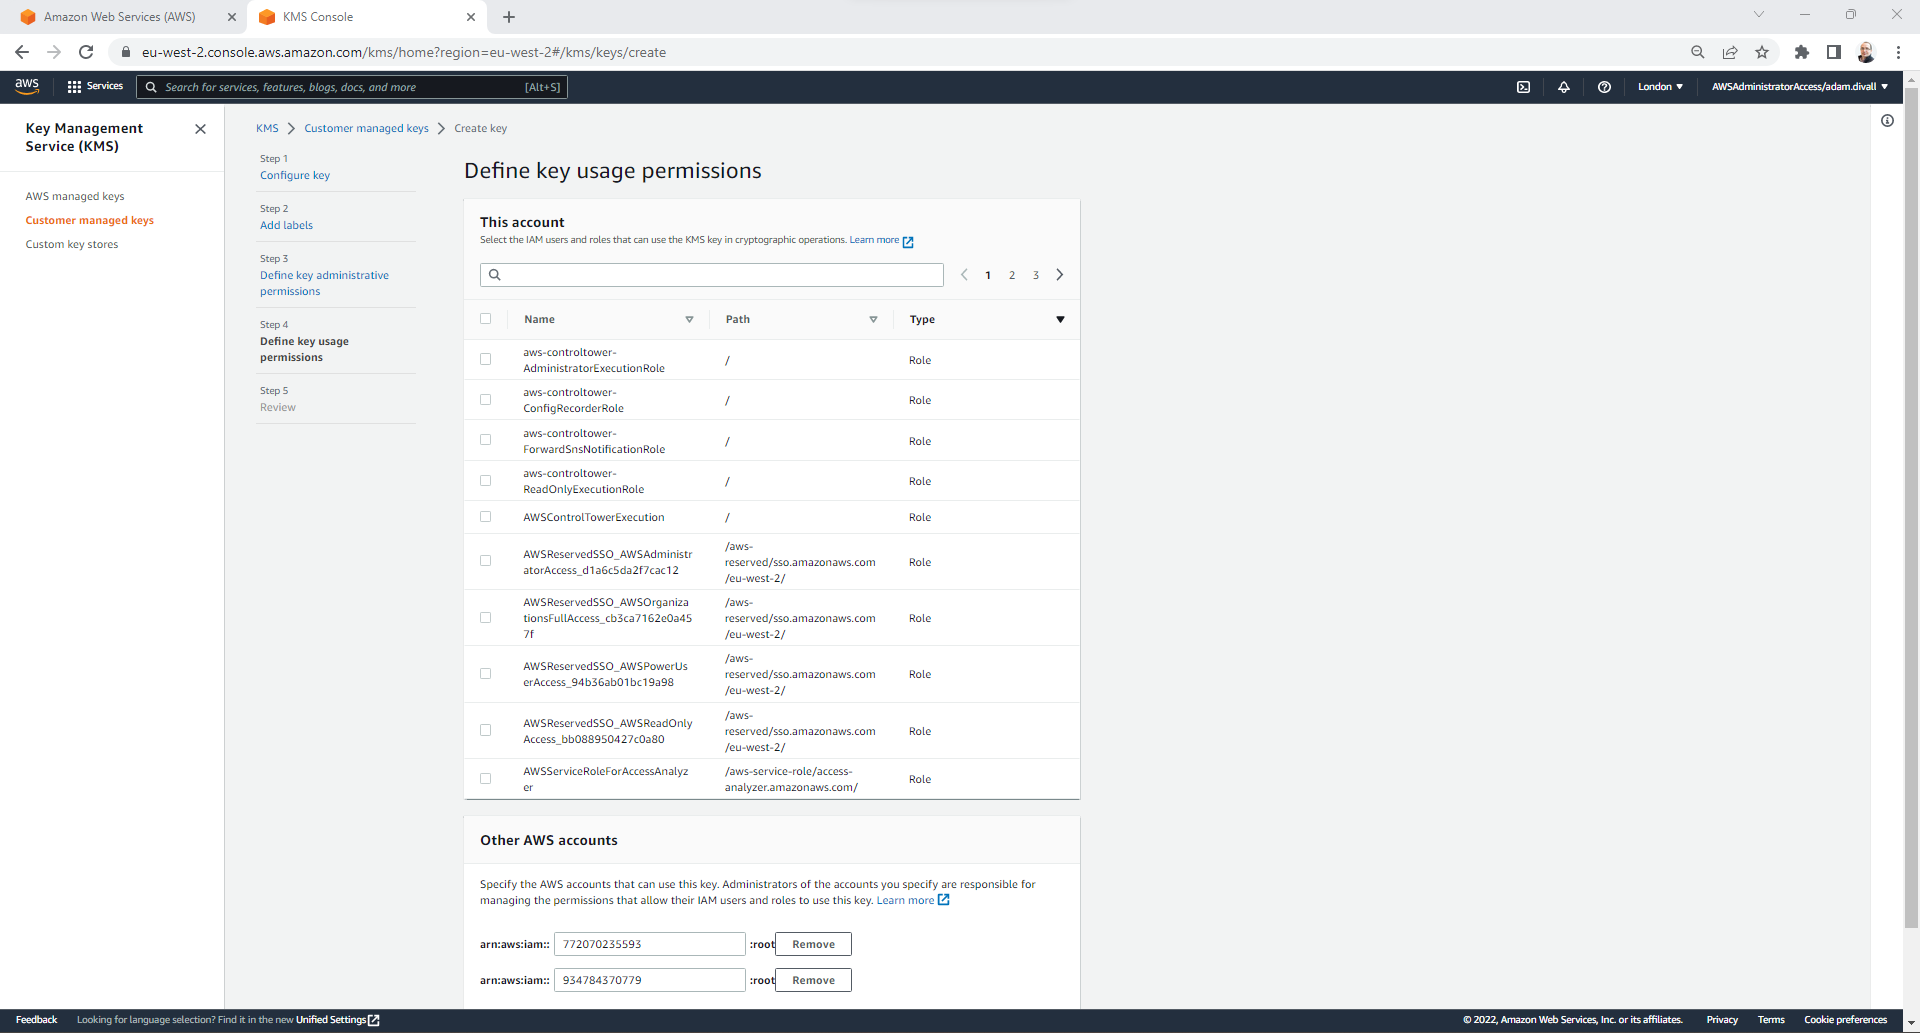Go to Step 2 Add labels
The image size is (1920, 1033).
286,225
